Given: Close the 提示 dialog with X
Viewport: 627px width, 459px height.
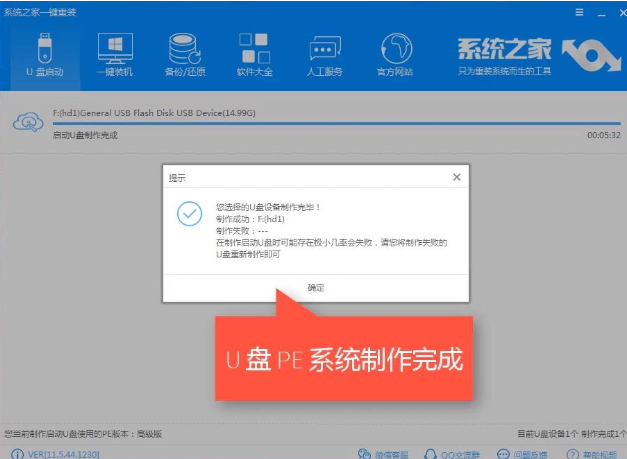Looking at the screenshot, I should (x=457, y=177).
